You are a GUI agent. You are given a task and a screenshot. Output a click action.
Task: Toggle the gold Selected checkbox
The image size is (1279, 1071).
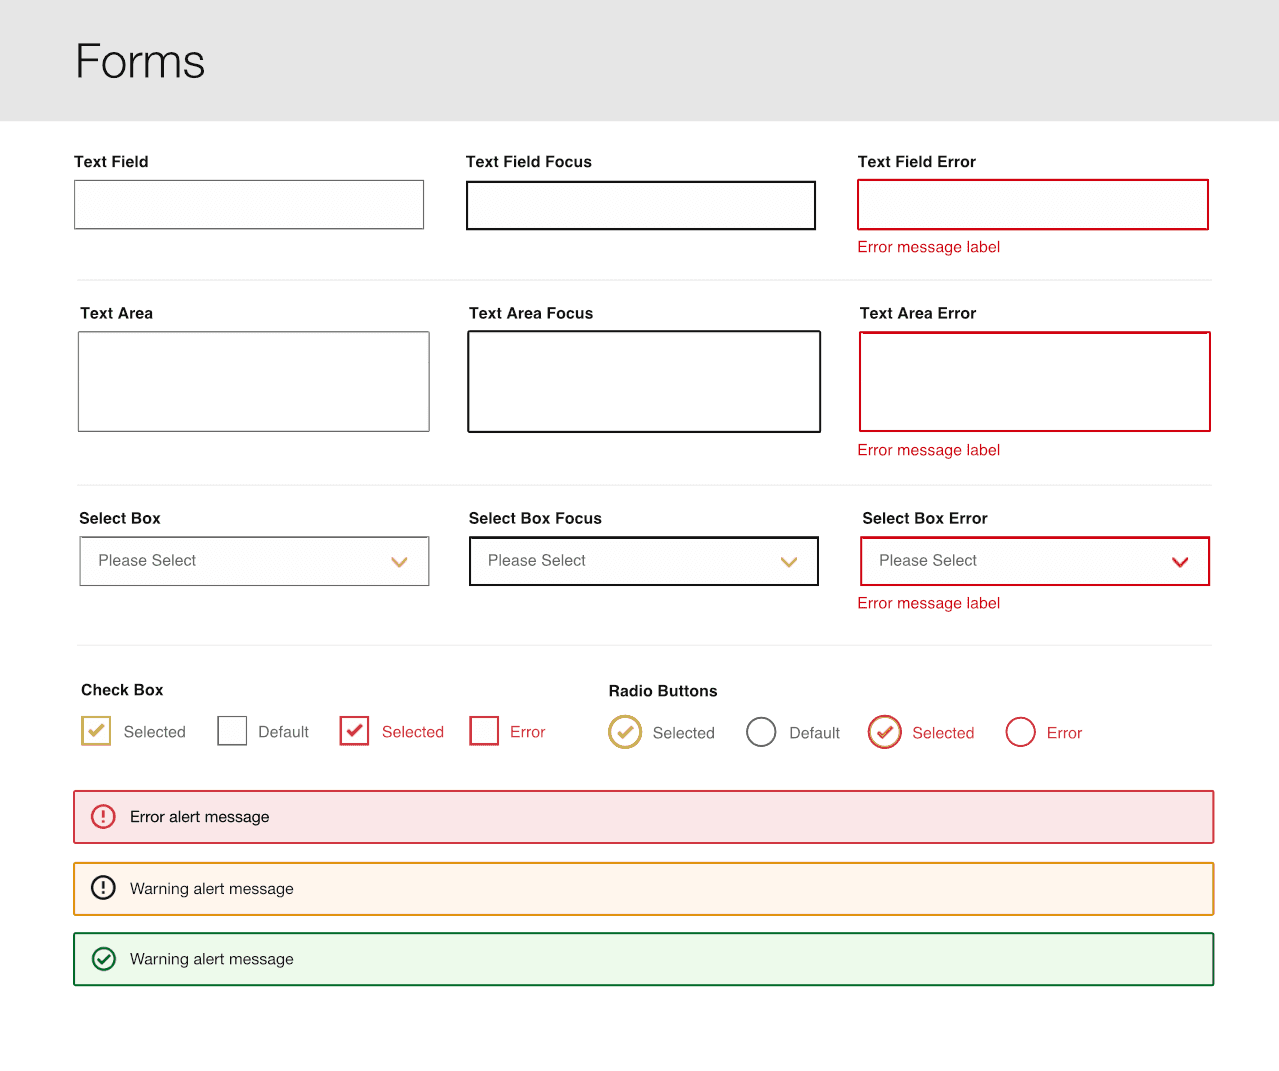pyautogui.click(x=96, y=731)
